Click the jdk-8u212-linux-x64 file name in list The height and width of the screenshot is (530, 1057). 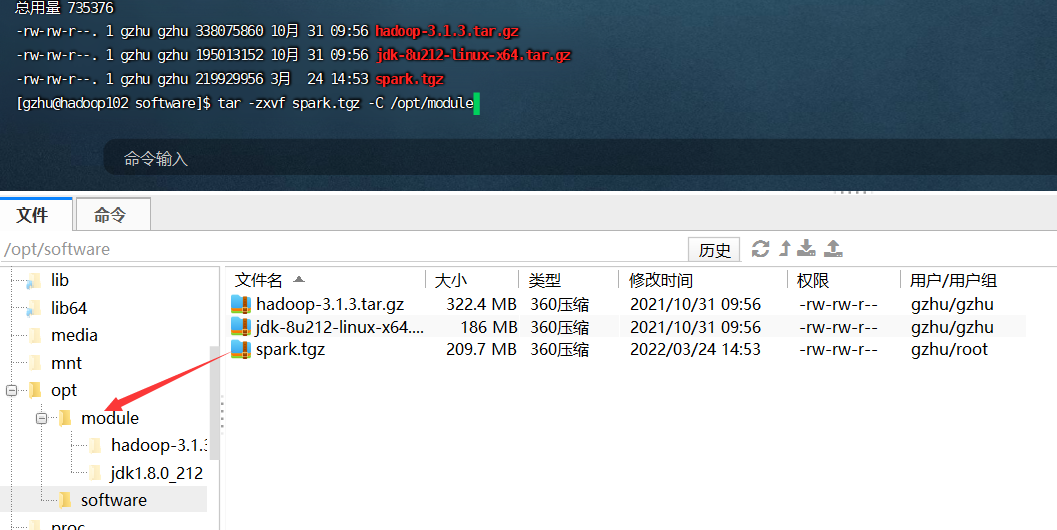click(x=340, y=327)
